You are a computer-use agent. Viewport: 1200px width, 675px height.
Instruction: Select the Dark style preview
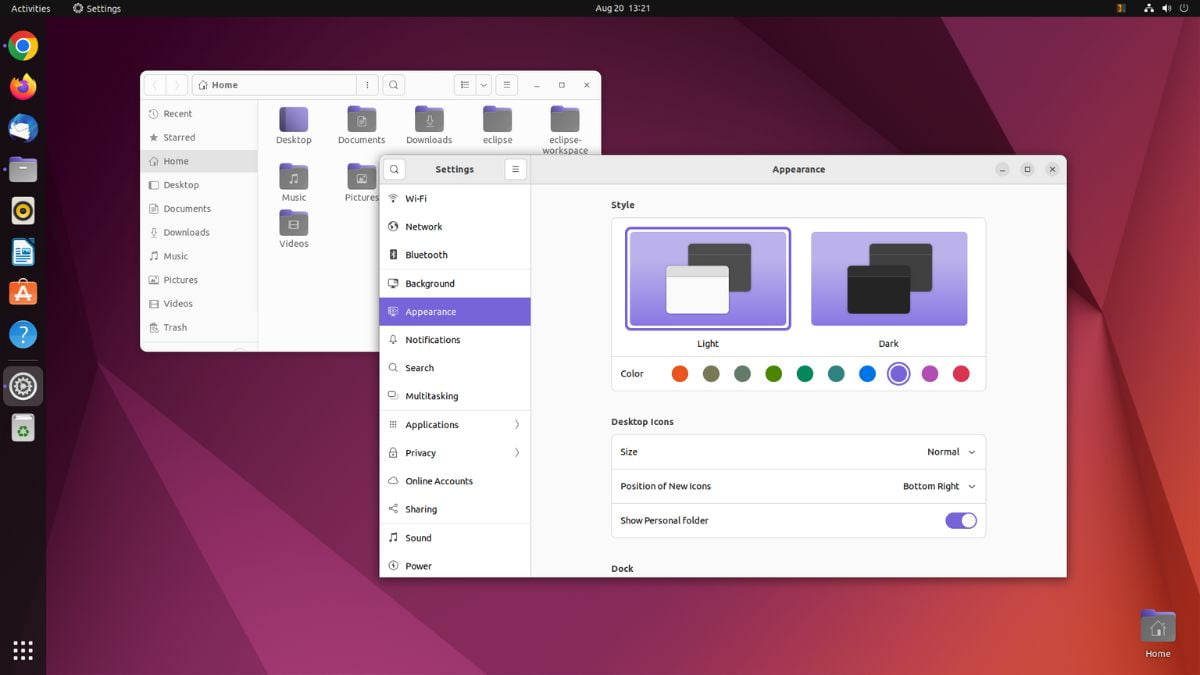(x=888, y=278)
